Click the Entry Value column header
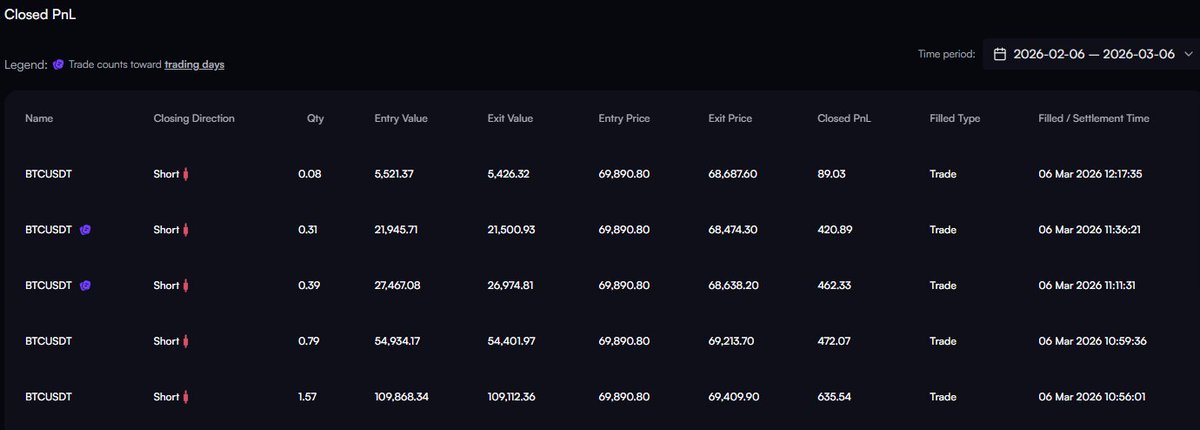This screenshot has width=1200, height=430. [401, 118]
